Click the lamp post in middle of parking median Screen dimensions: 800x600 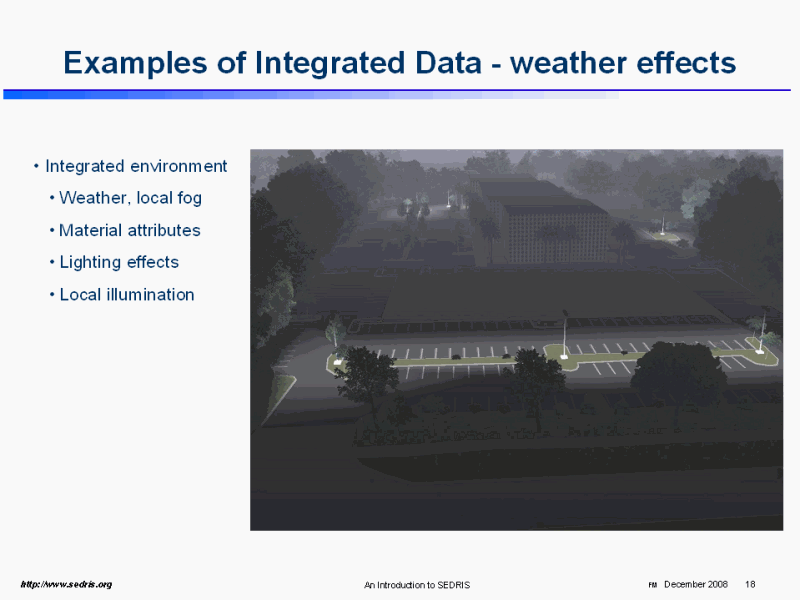point(565,335)
